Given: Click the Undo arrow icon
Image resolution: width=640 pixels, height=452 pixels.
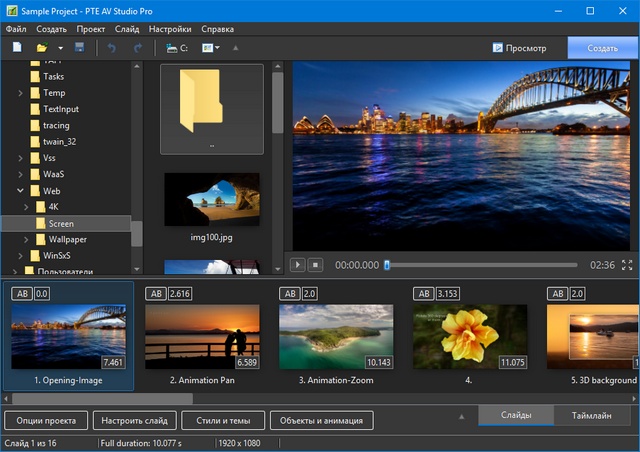Looking at the screenshot, I should (x=111, y=47).
